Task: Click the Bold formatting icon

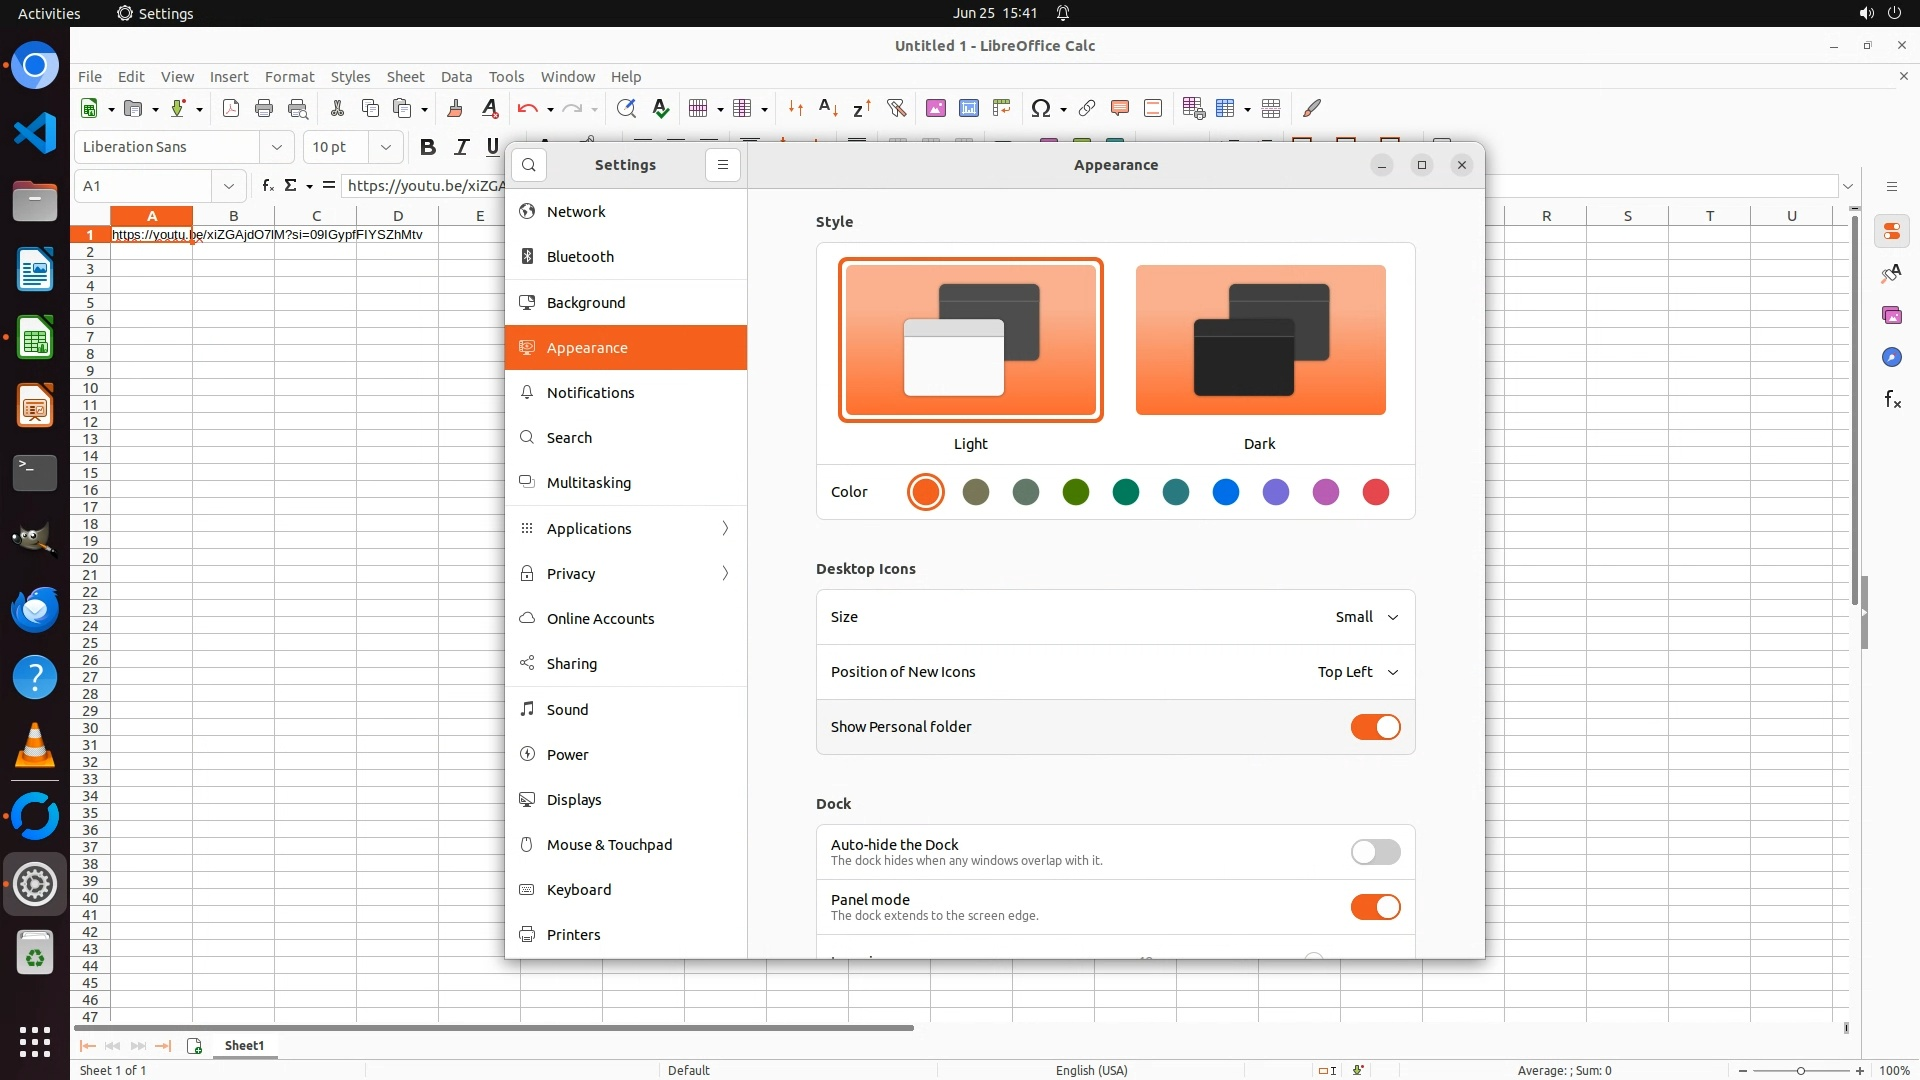Action: pyautogui.click(x=428, y=147)
